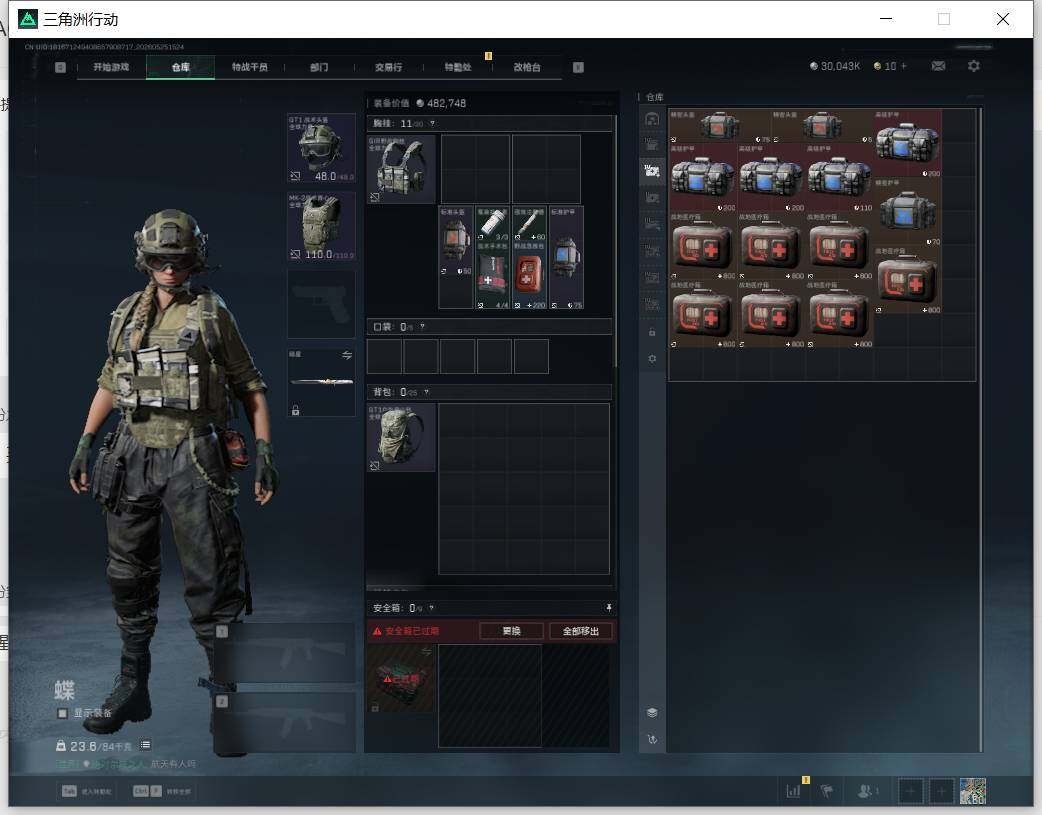Select the helmet repair kit valued 75

coord(720,126)
